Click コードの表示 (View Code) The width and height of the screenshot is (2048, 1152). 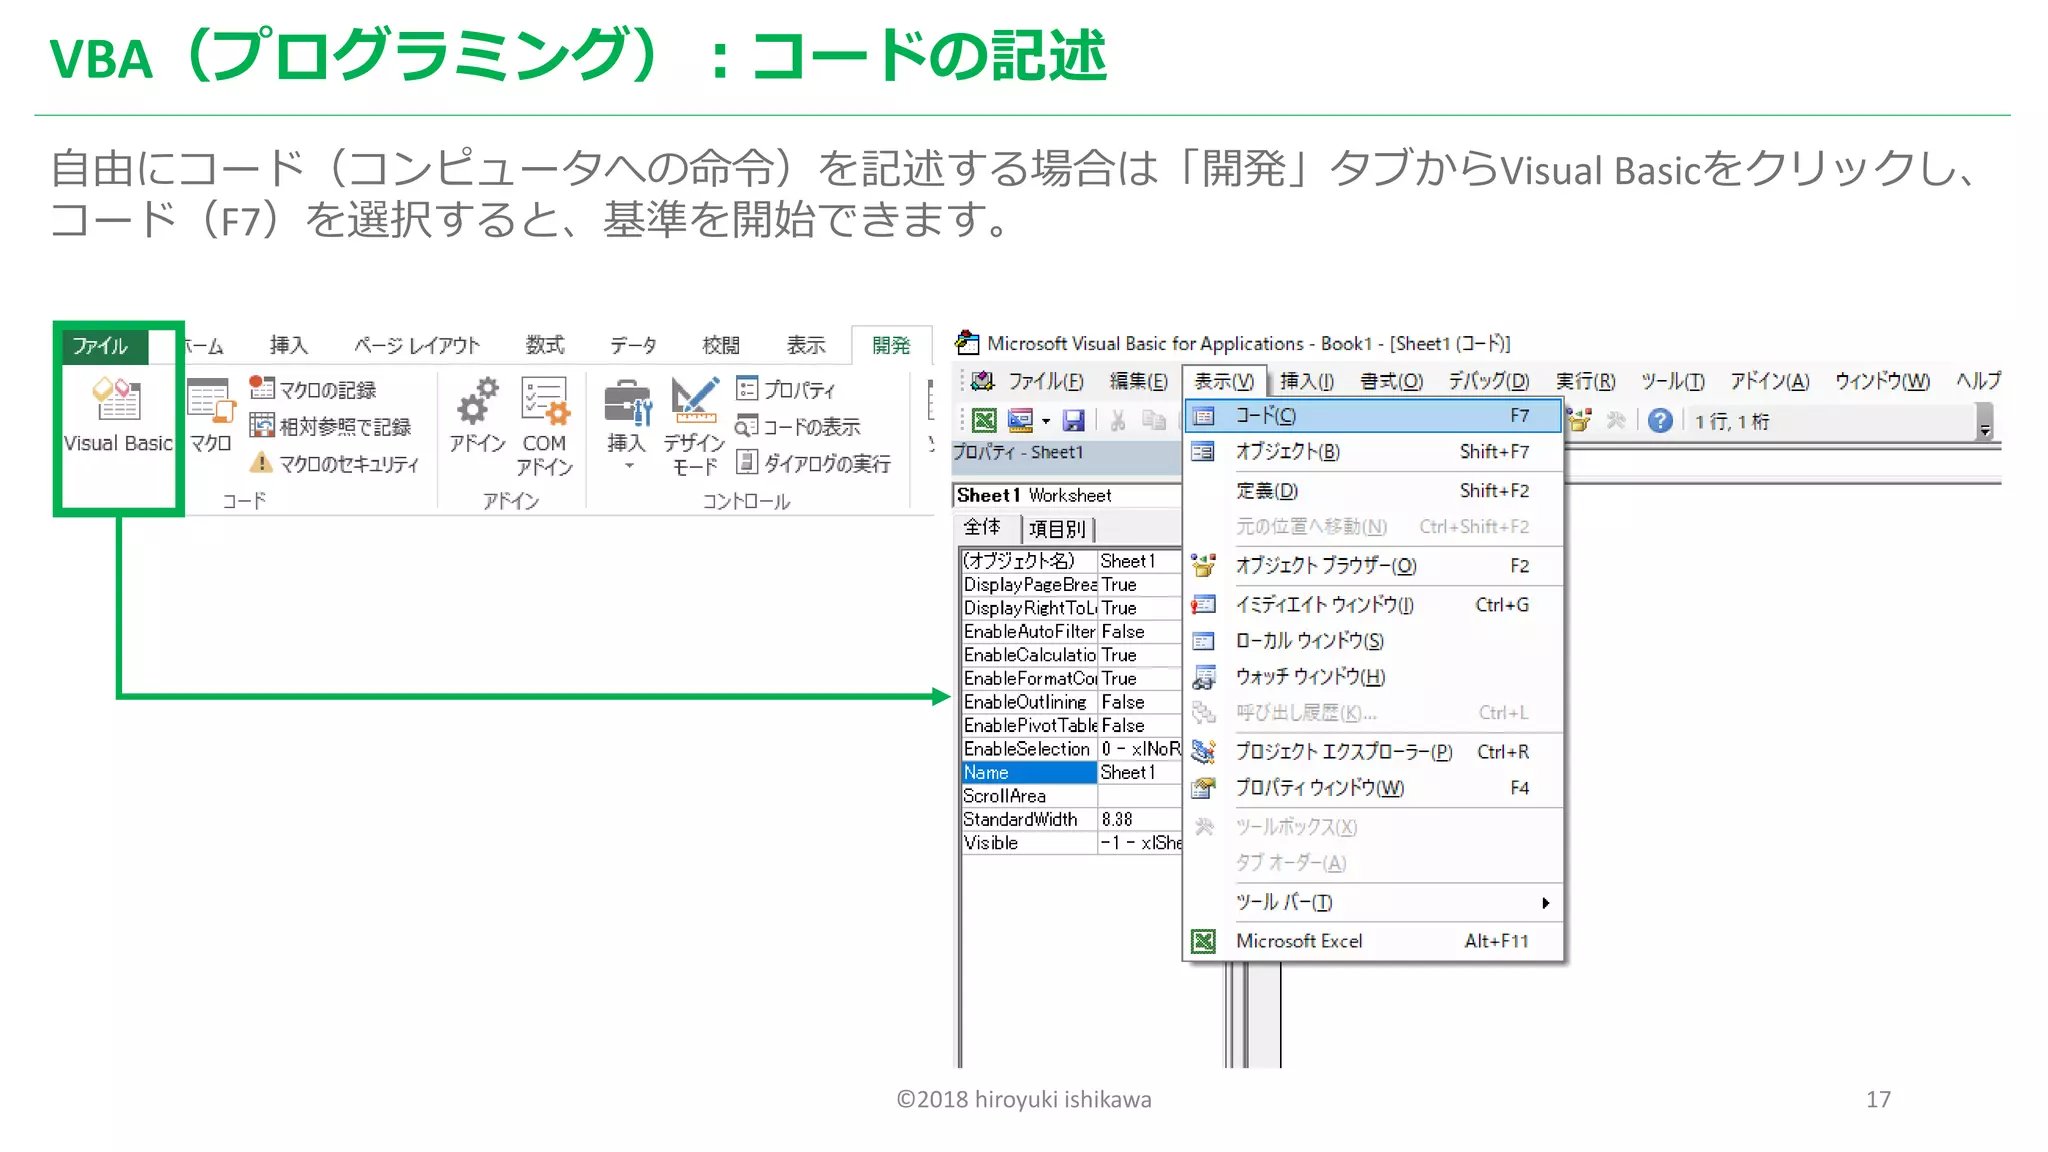coord(798,426)
